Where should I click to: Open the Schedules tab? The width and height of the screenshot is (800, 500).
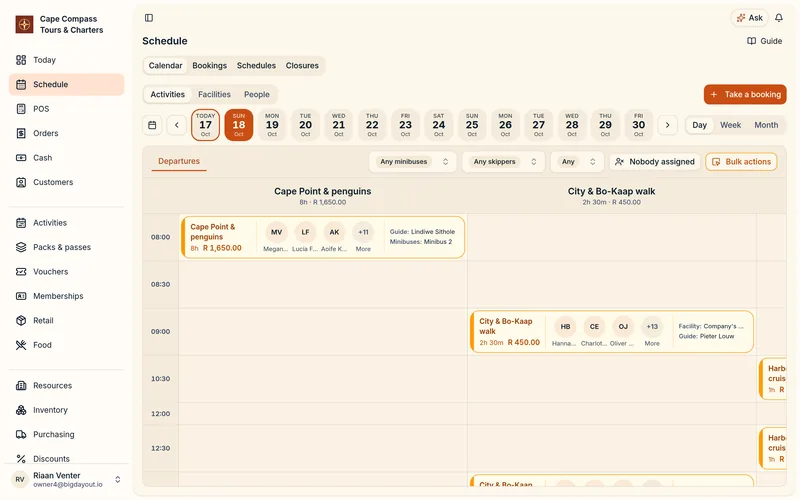pyautogui.click(x=256, y=66)
